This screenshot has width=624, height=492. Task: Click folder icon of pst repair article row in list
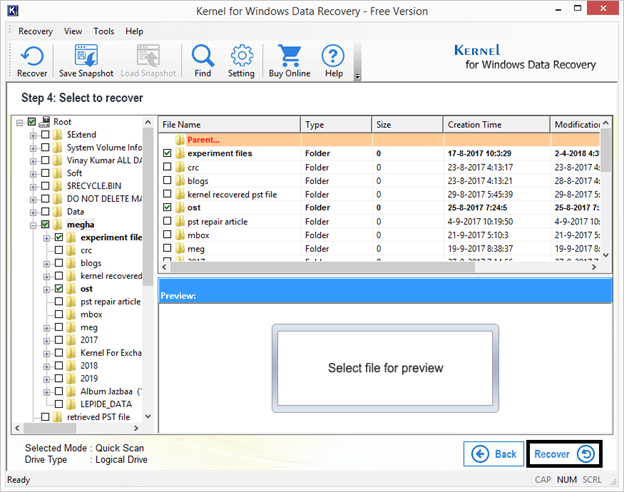(x=180, y=221)
